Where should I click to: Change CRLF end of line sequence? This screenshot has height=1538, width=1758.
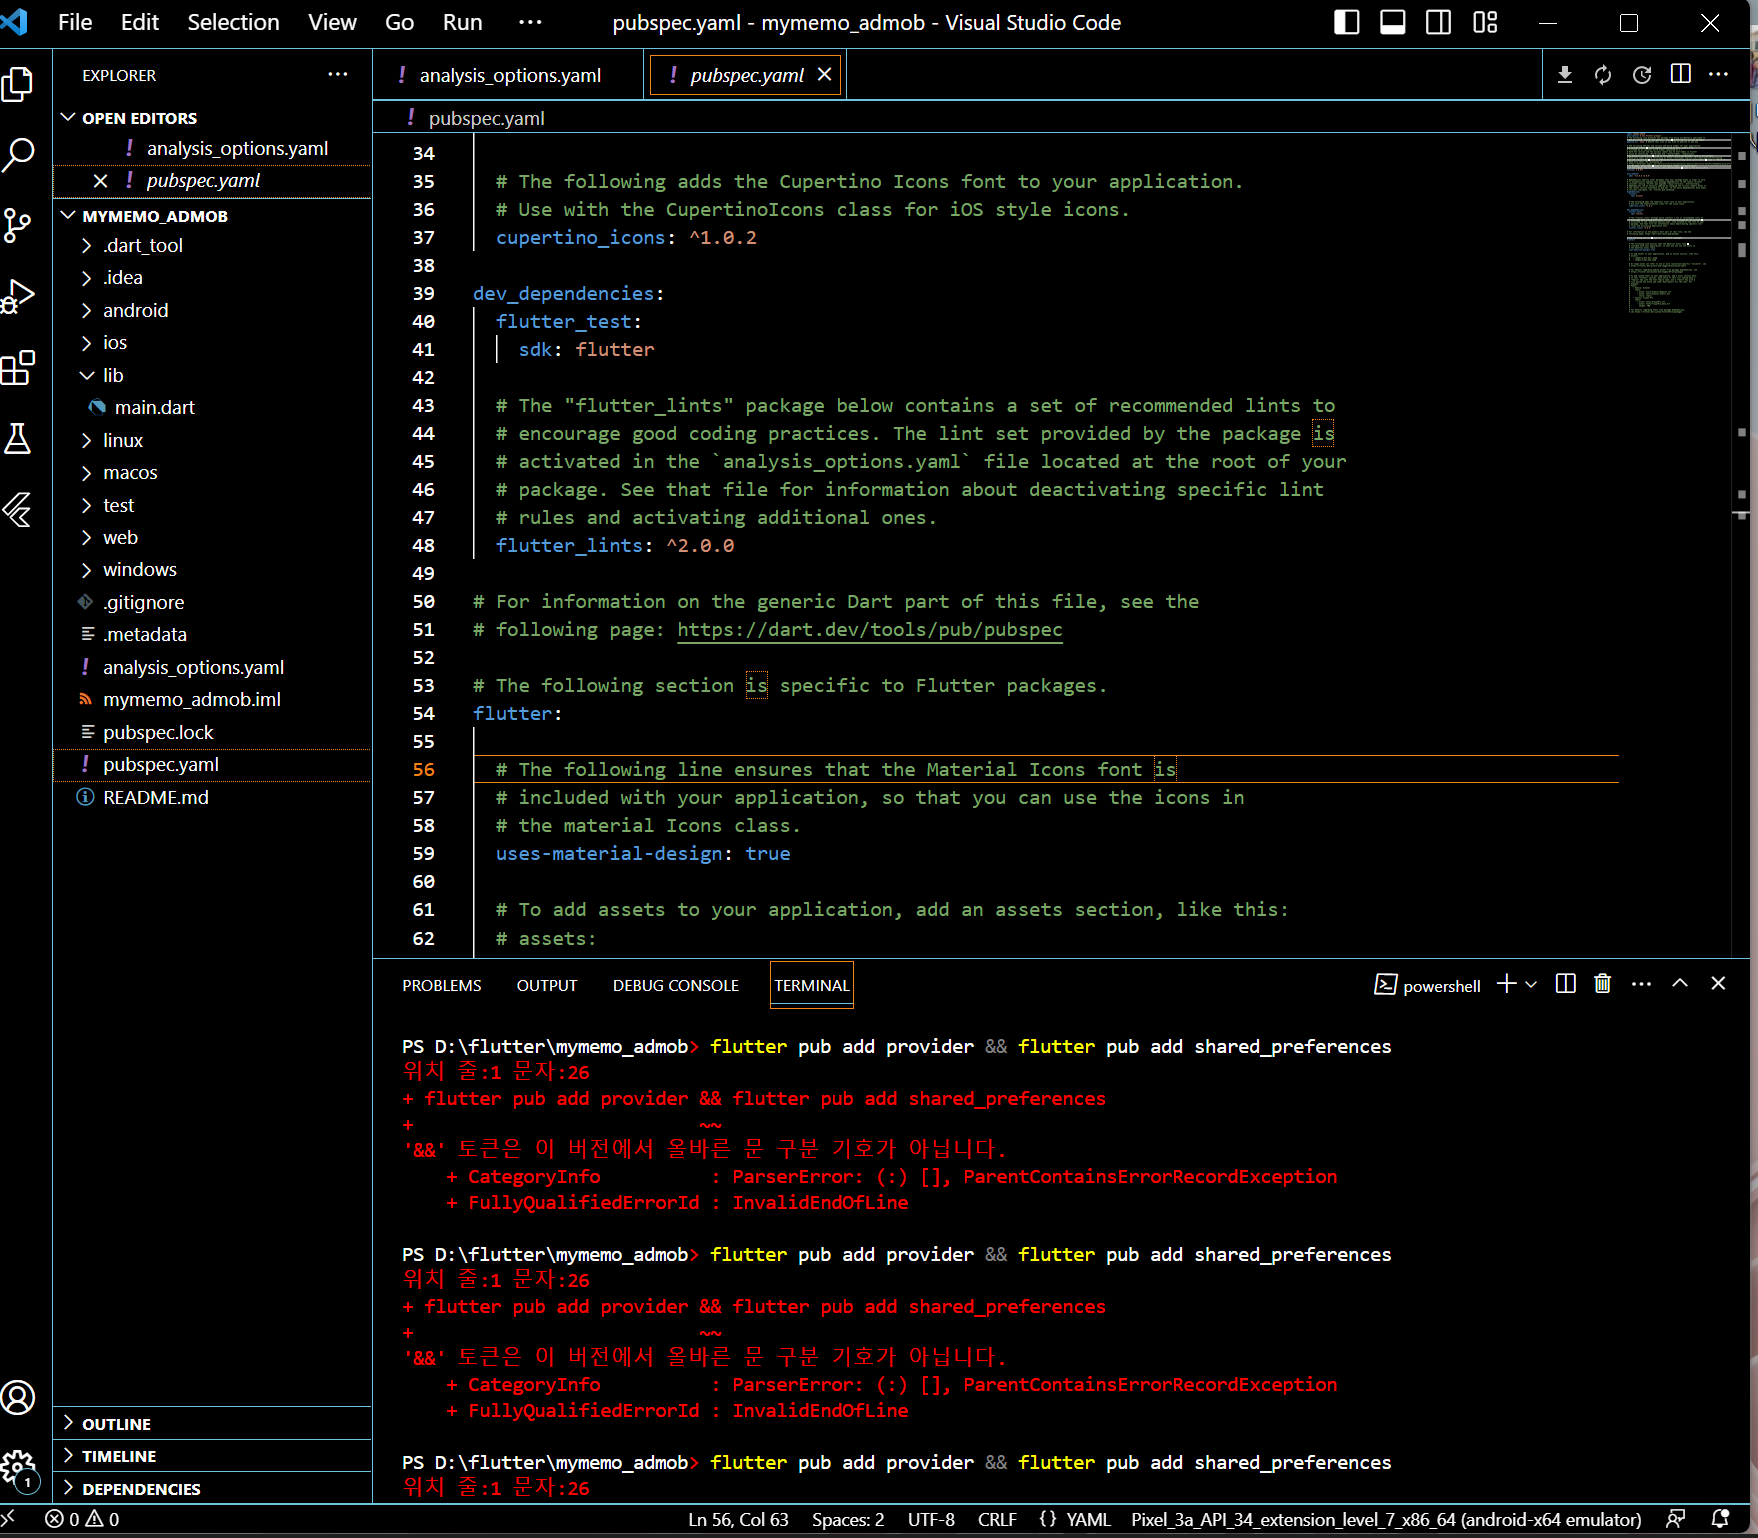pos(997,1519)
